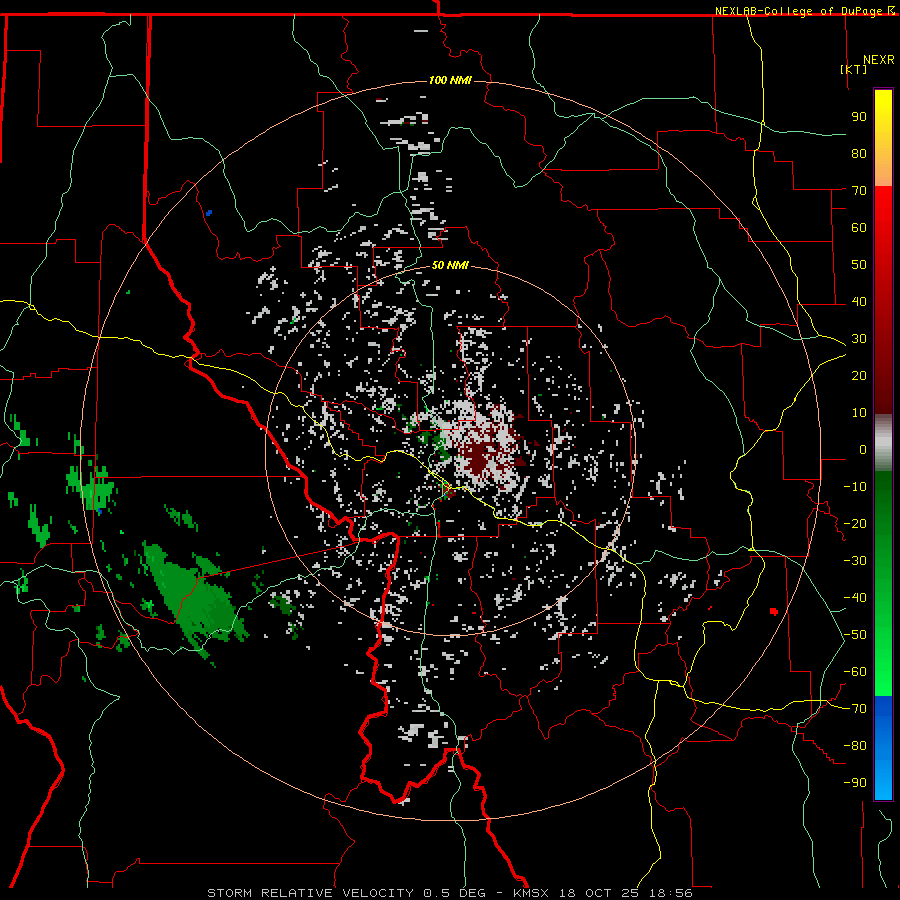Click the 70 value on the velocity scale

(x=859, y=191)
